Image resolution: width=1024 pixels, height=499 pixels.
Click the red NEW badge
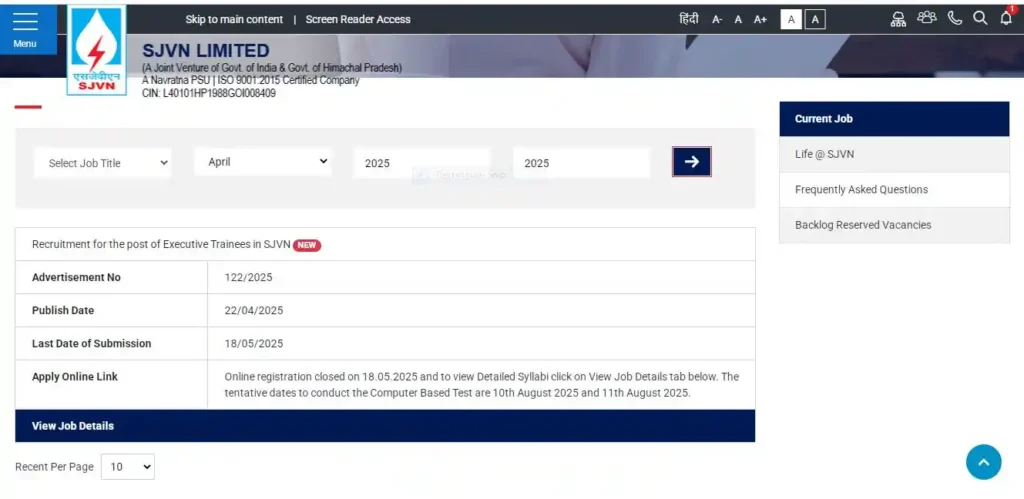coord(307,246)
